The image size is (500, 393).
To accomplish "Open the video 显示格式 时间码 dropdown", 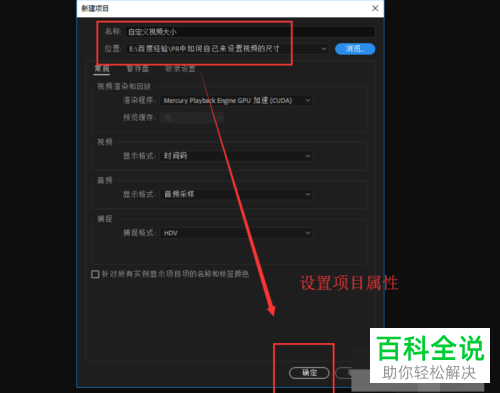I will click(236, 156).
